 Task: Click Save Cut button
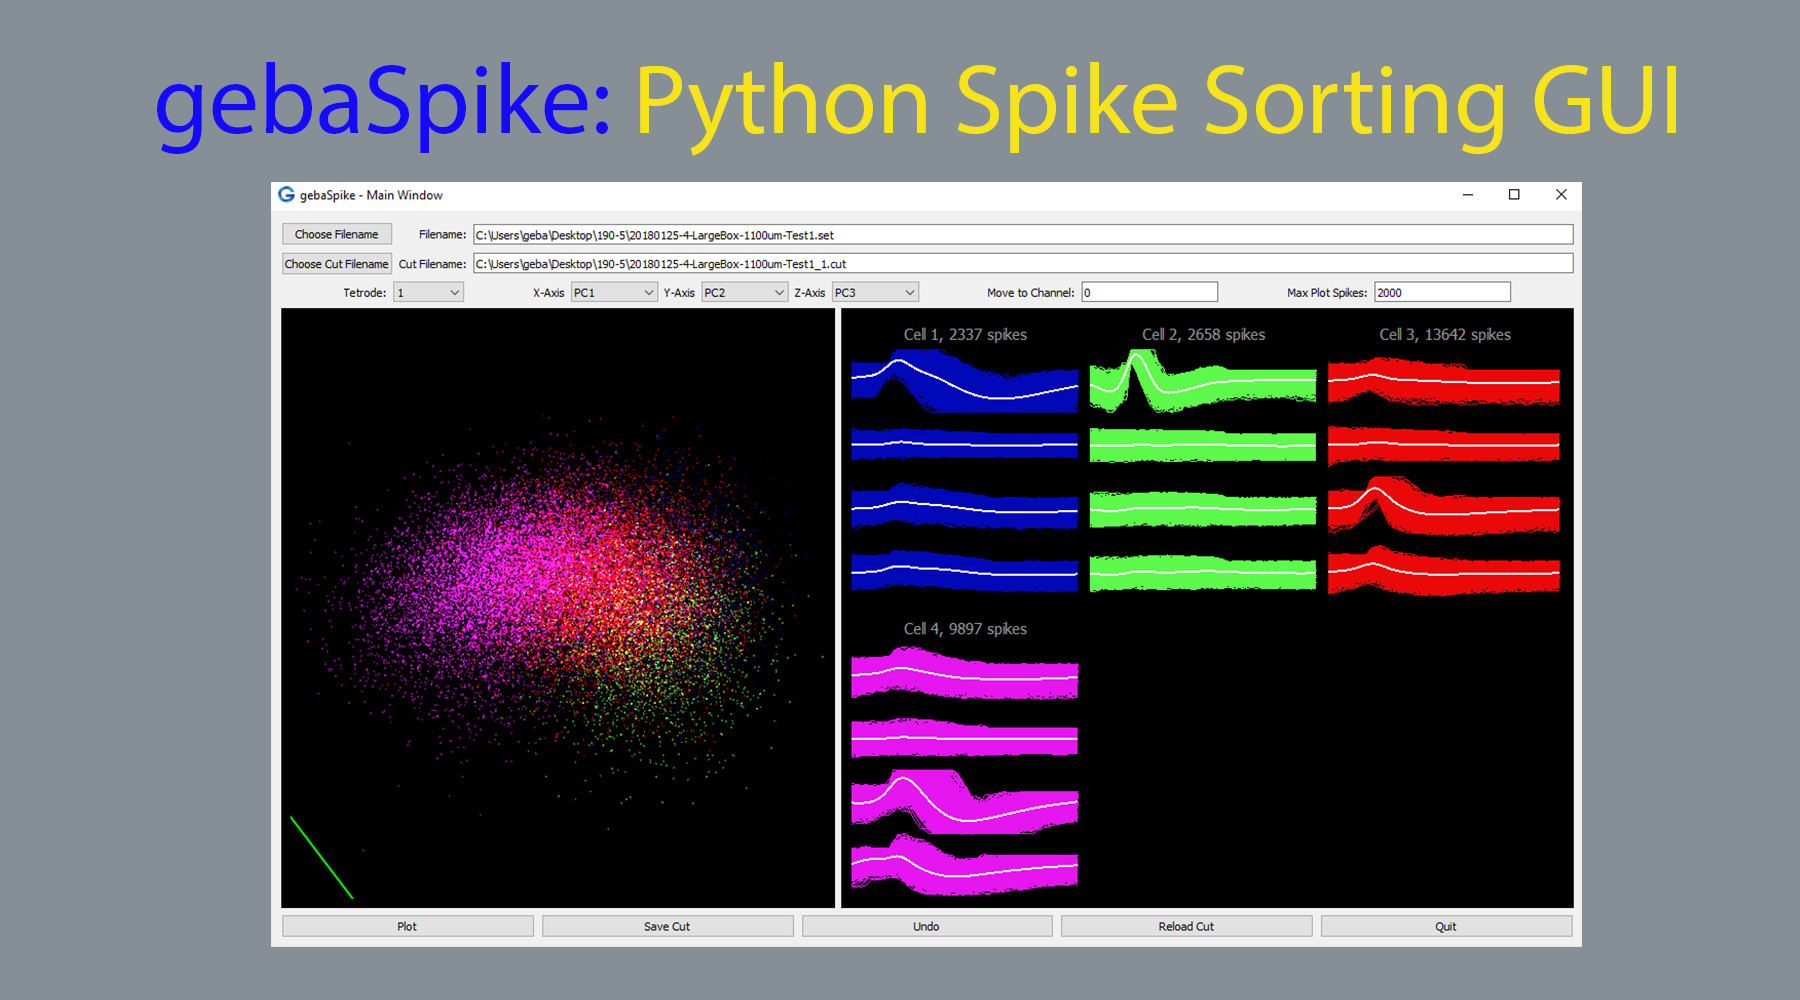pyautogui.click(x=667, y=927)
